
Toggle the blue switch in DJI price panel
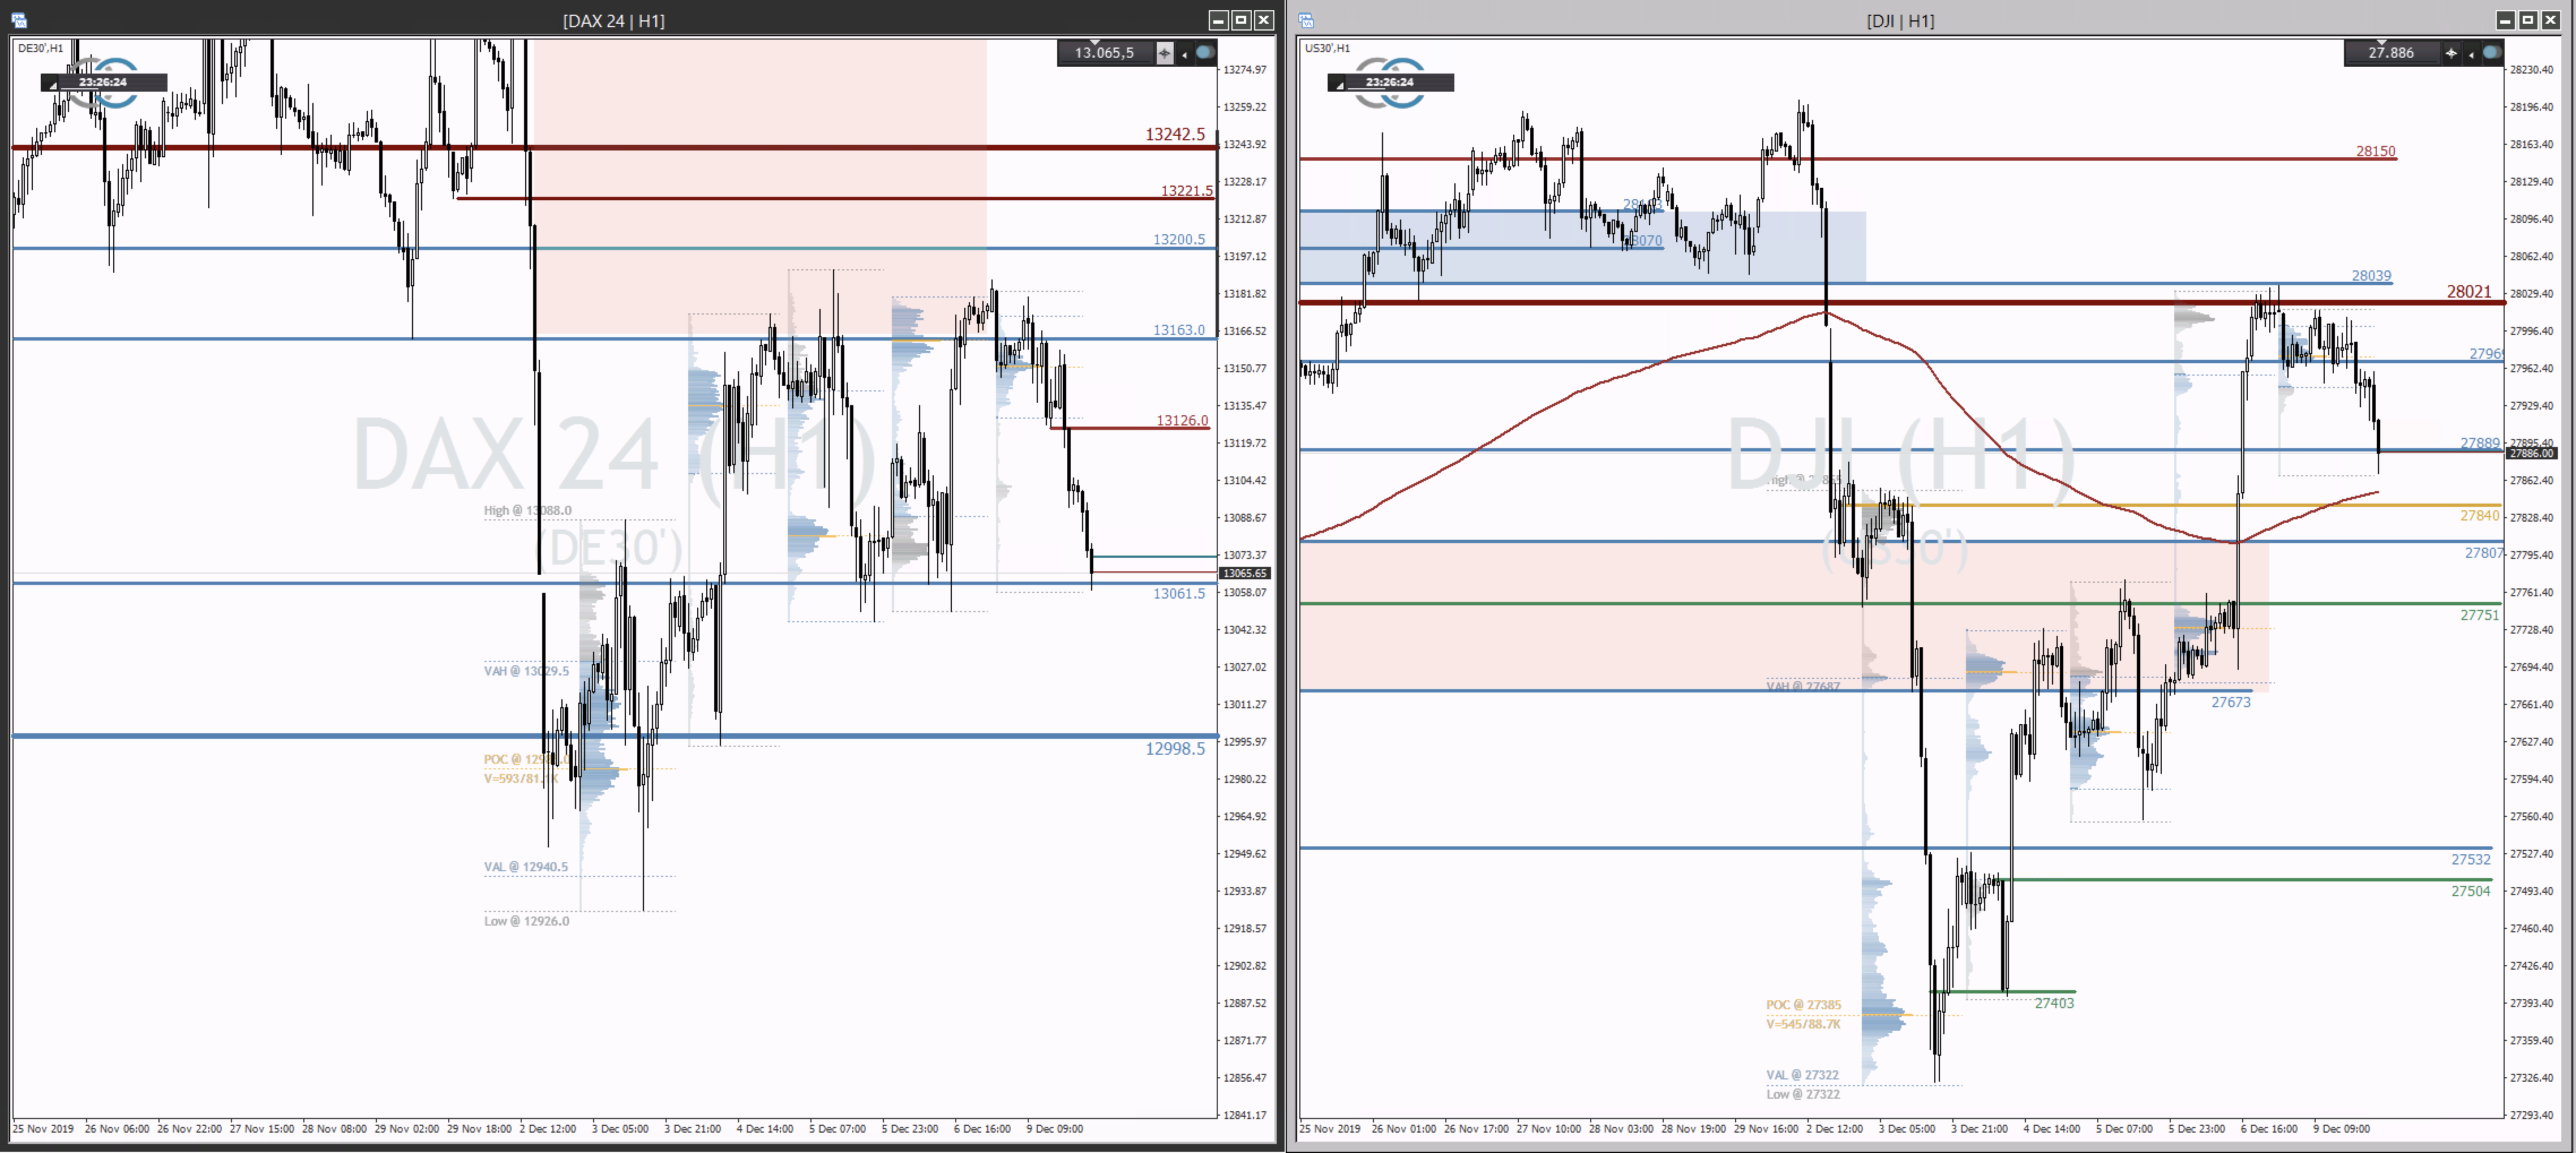point(2492,53)
